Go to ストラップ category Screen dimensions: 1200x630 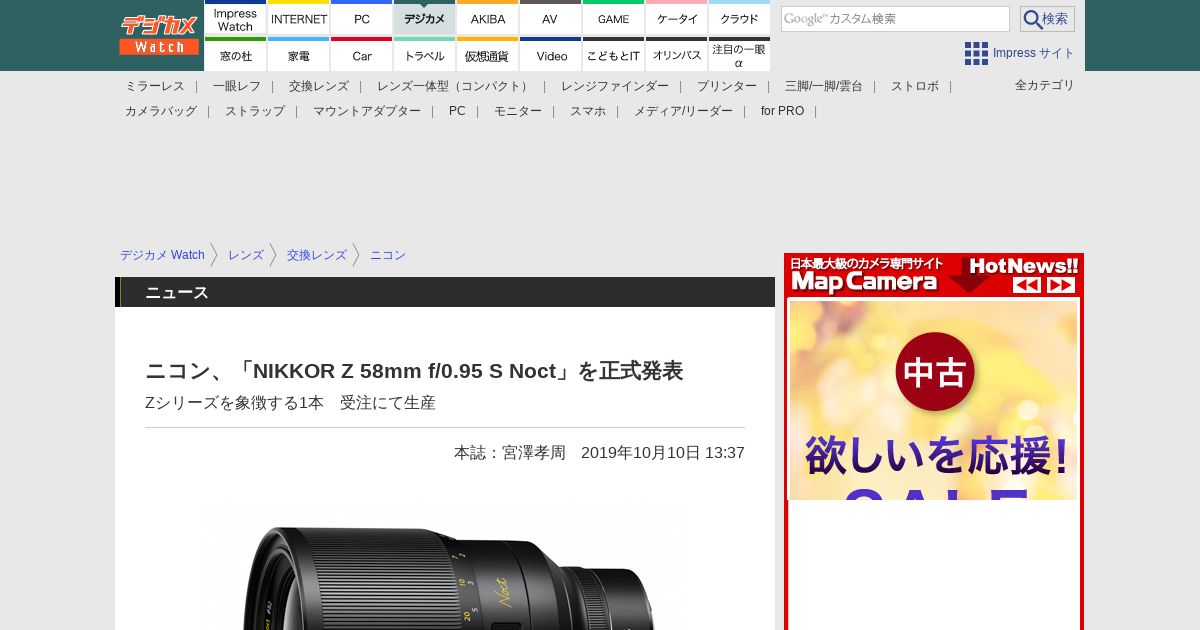pos(255,111)
